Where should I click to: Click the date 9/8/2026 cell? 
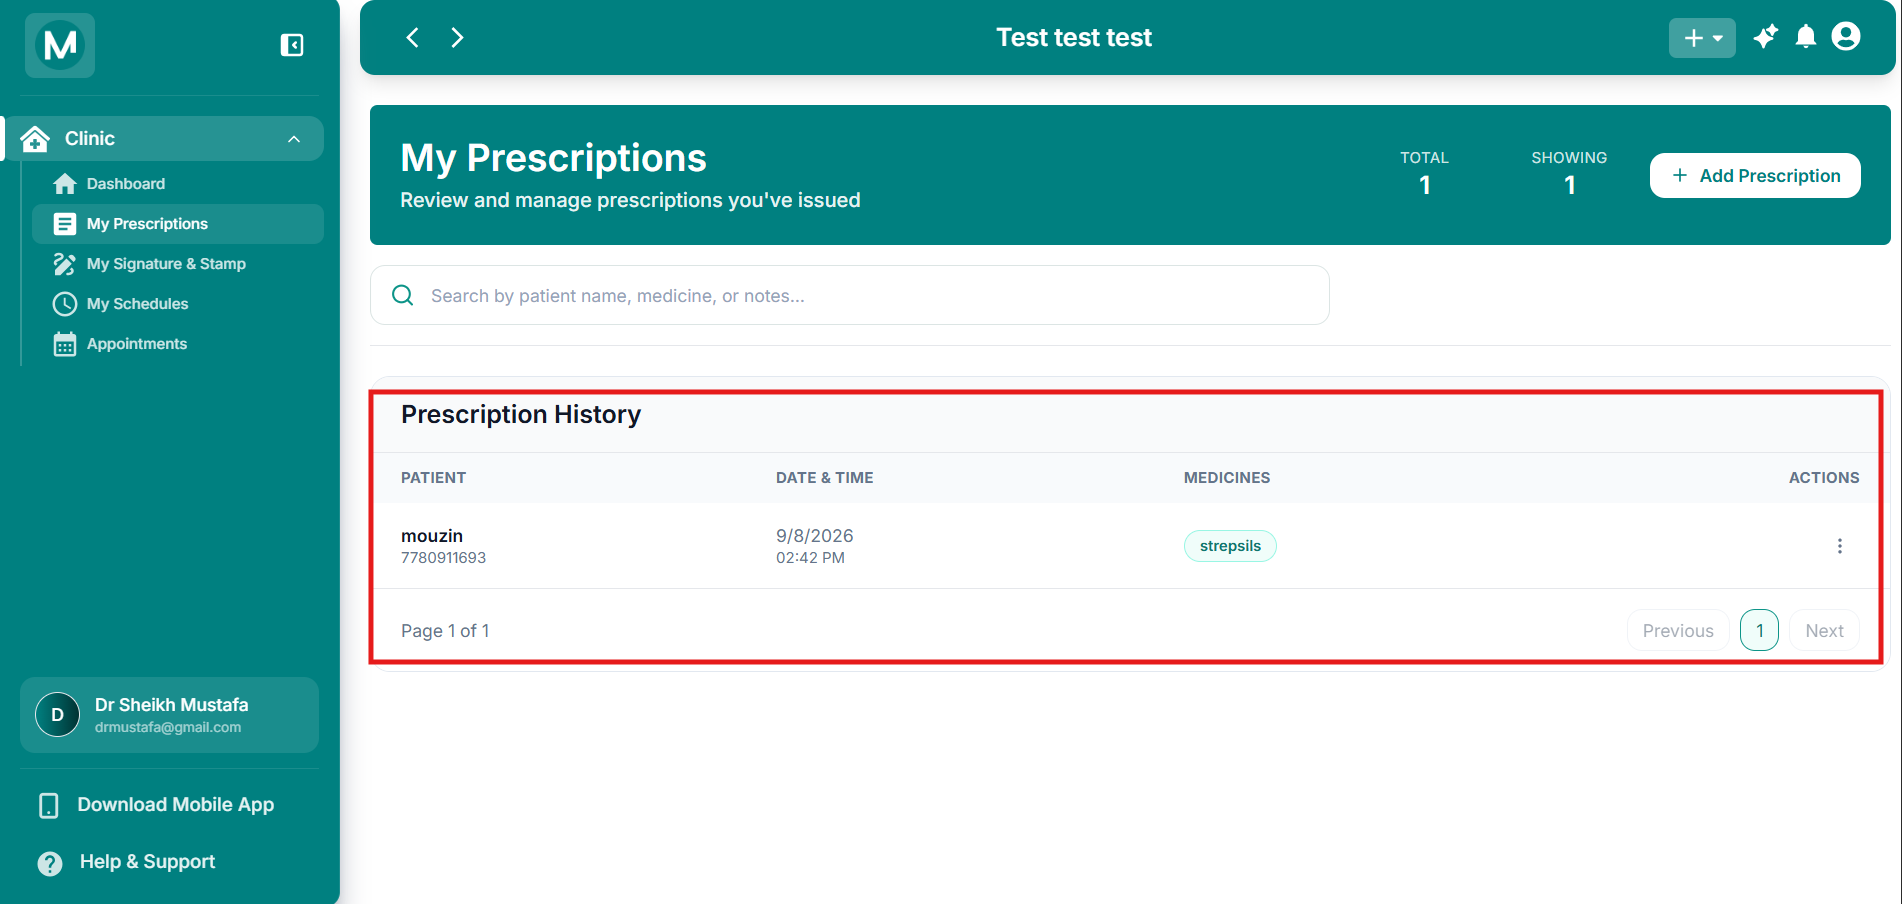coord(815,536)
